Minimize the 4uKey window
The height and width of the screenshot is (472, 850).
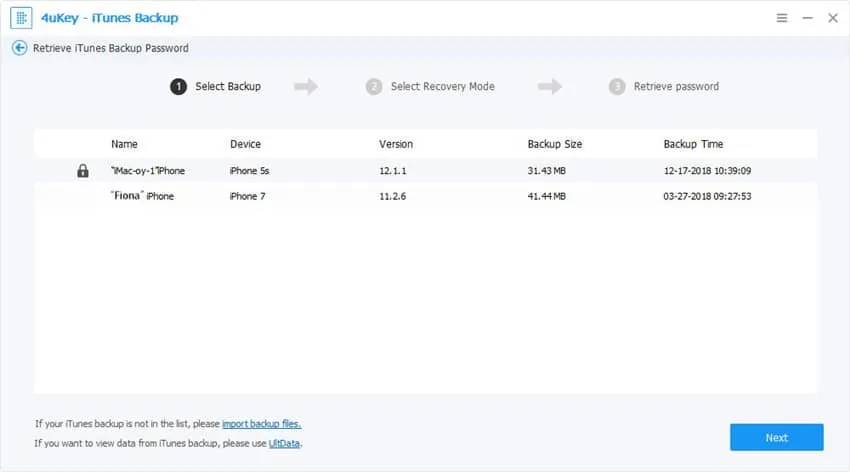(x=807, y=18)
